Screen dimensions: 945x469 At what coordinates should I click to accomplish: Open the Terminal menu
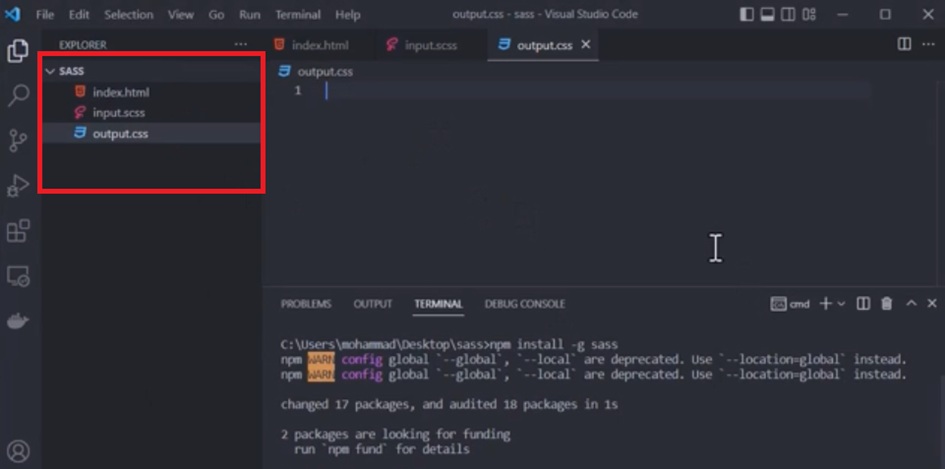point(298,14)
